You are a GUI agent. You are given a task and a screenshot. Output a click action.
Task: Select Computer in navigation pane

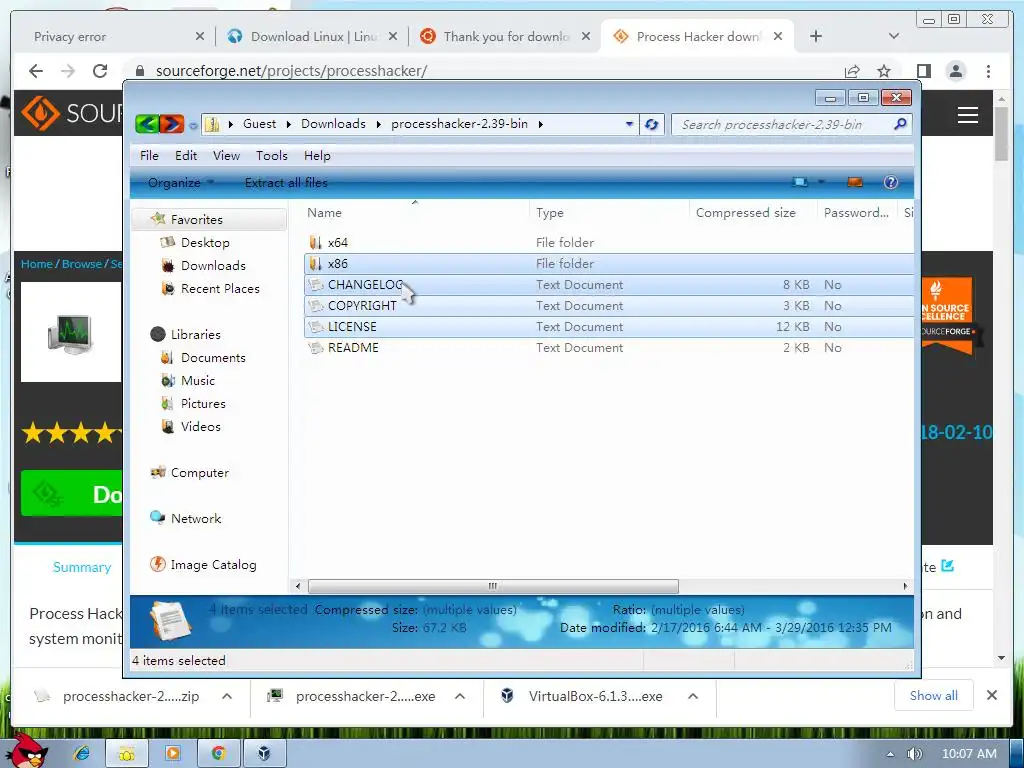tap(199, 473)
